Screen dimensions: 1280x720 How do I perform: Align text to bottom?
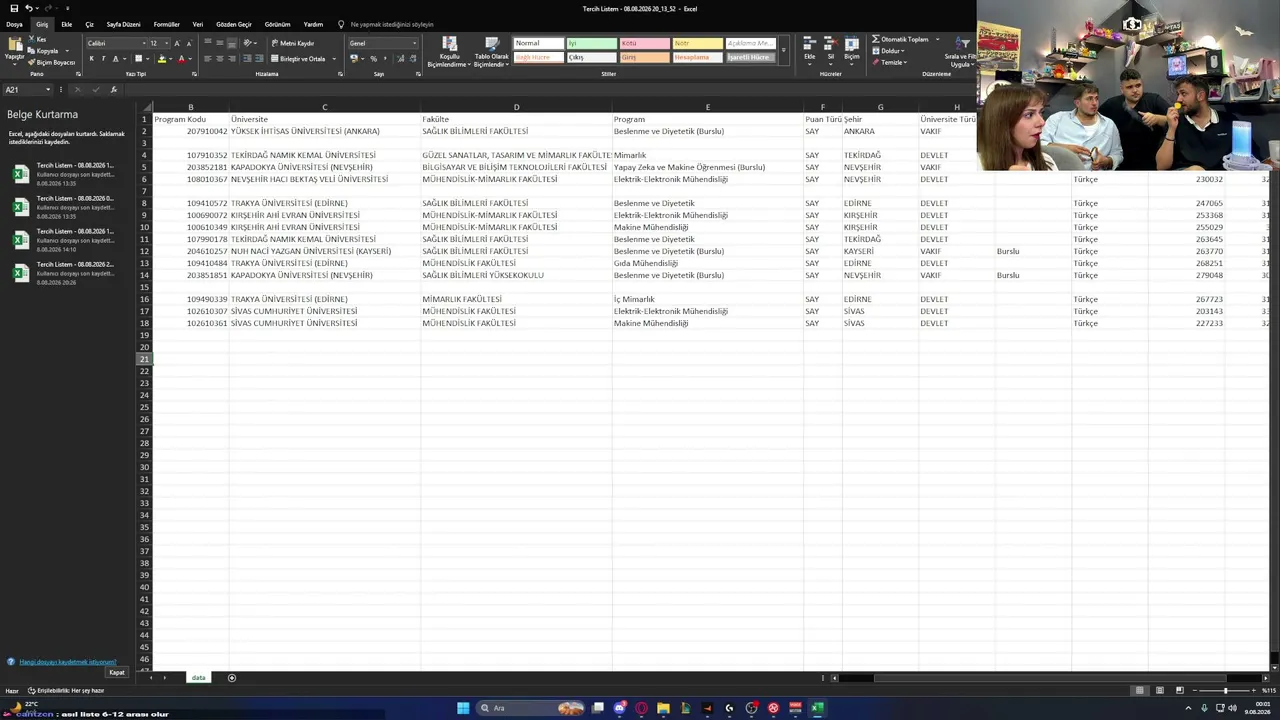[232, 43]
